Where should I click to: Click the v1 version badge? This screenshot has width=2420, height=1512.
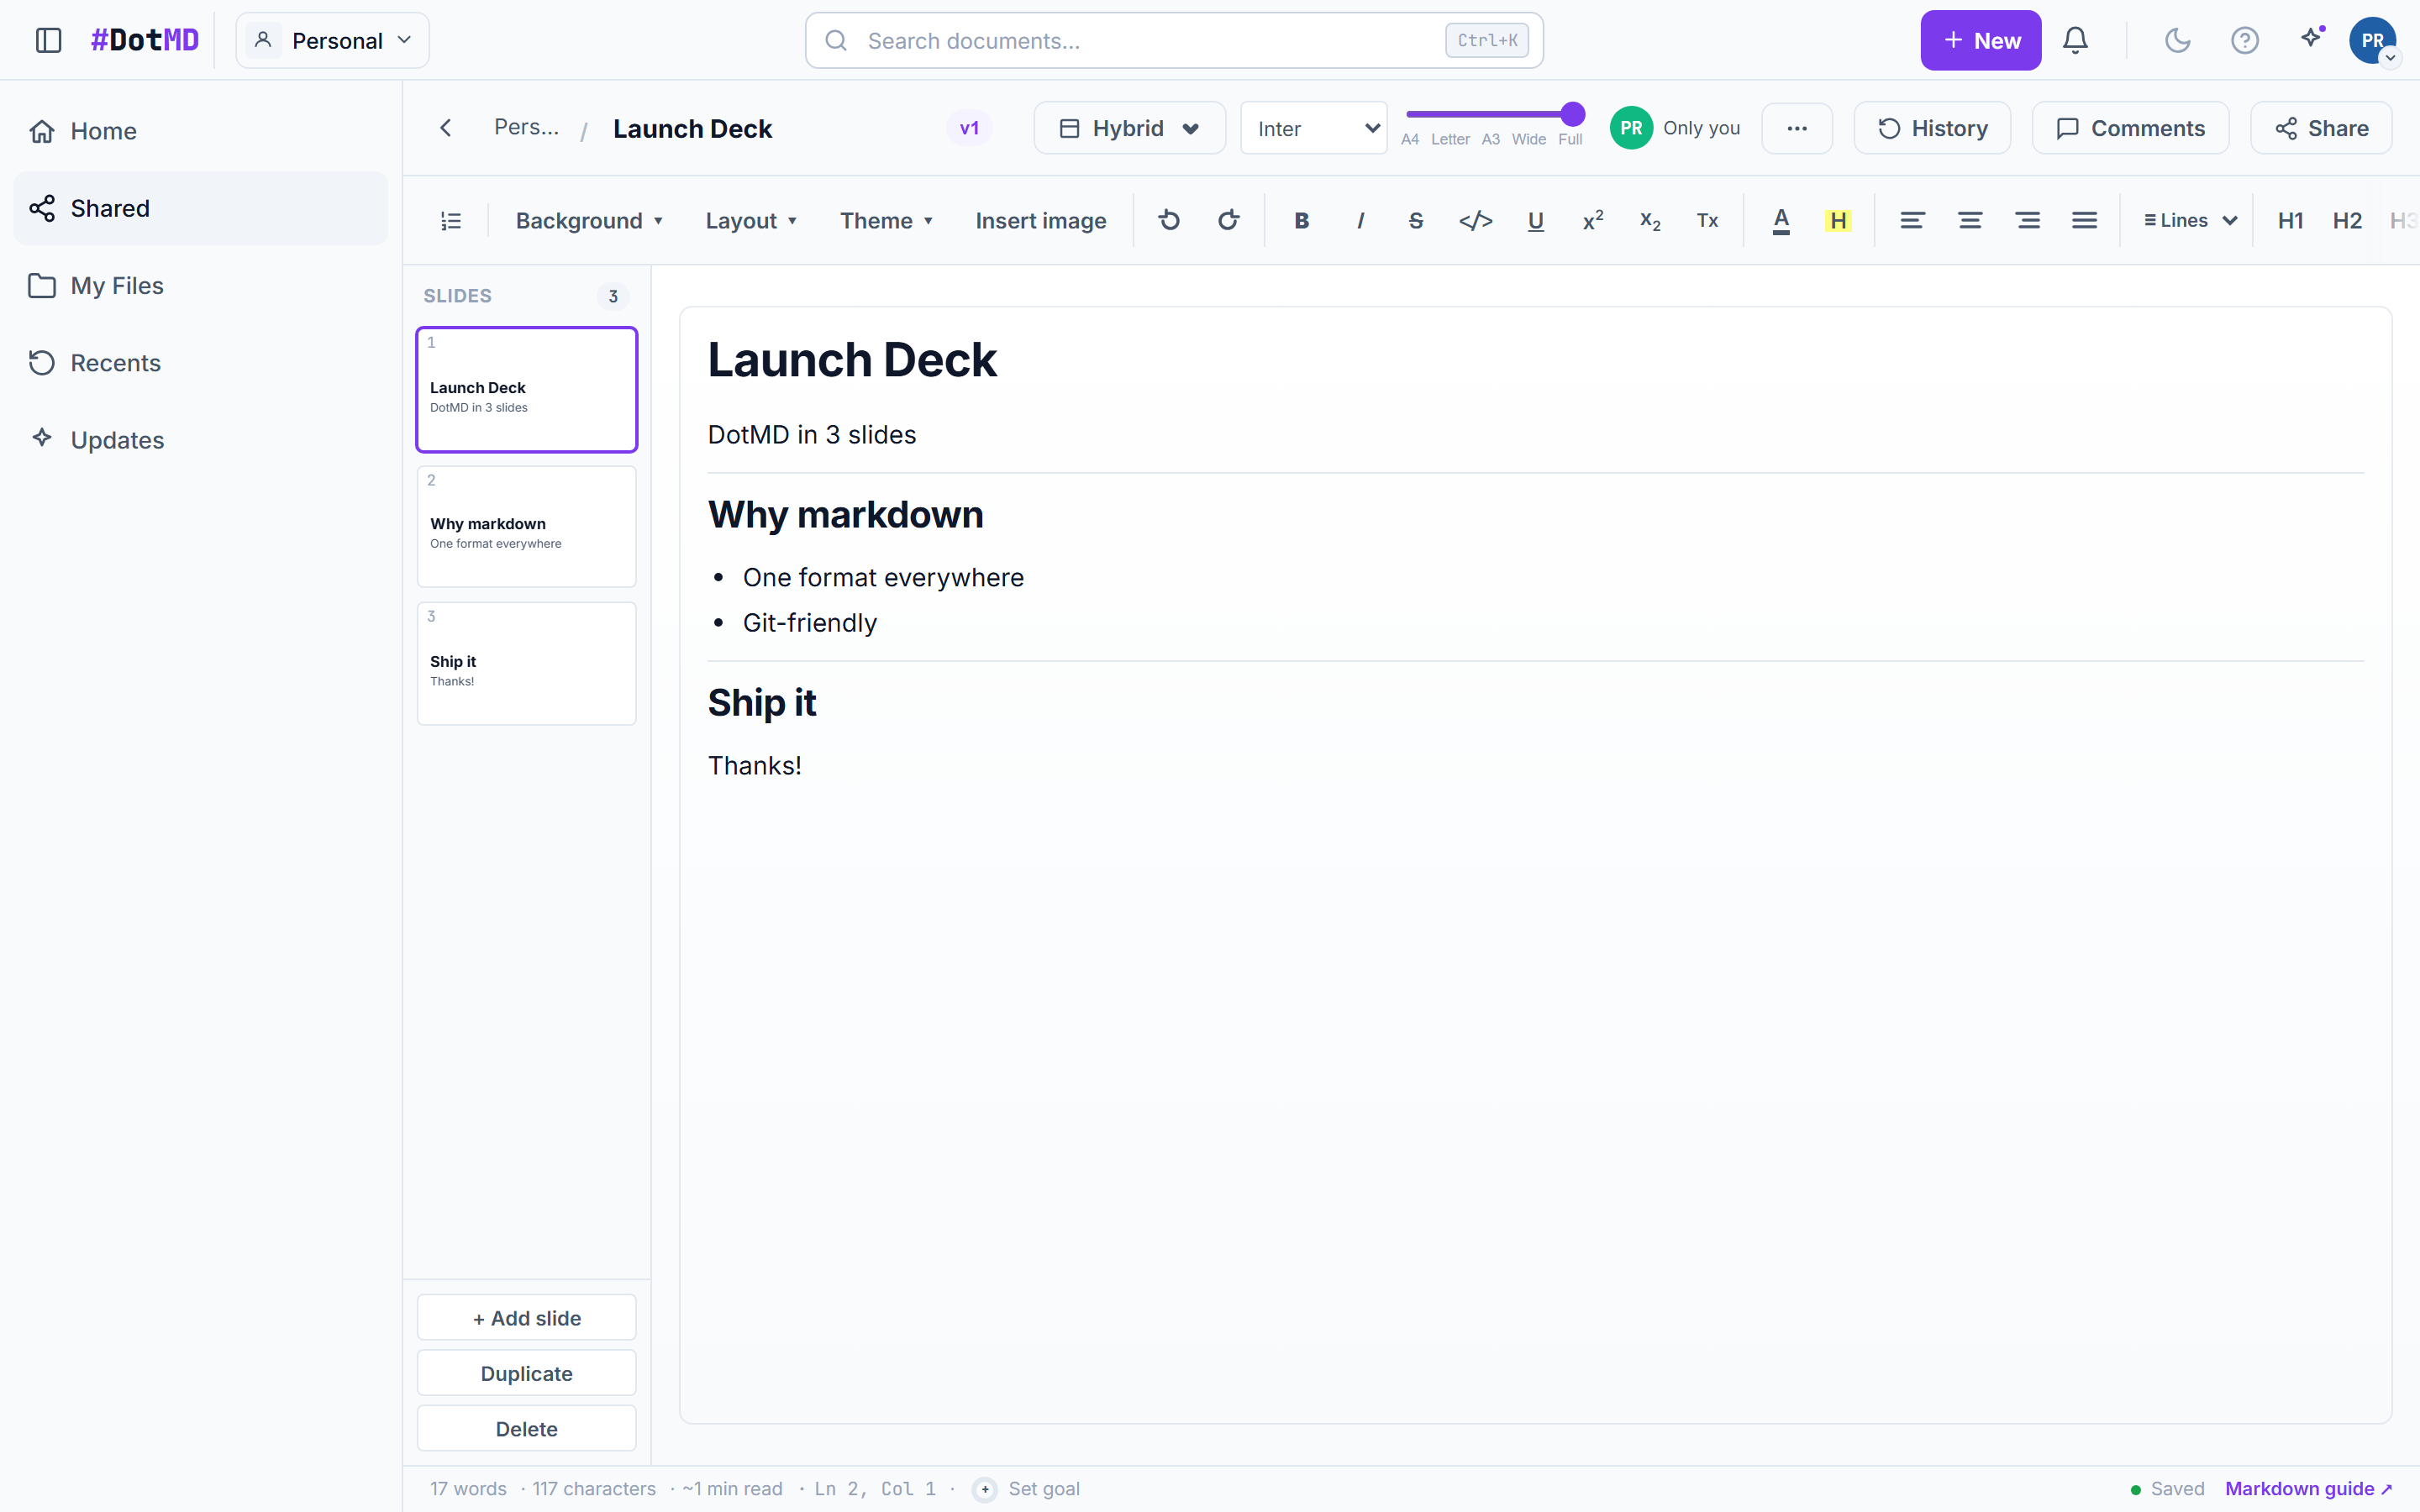pos(969,128)
